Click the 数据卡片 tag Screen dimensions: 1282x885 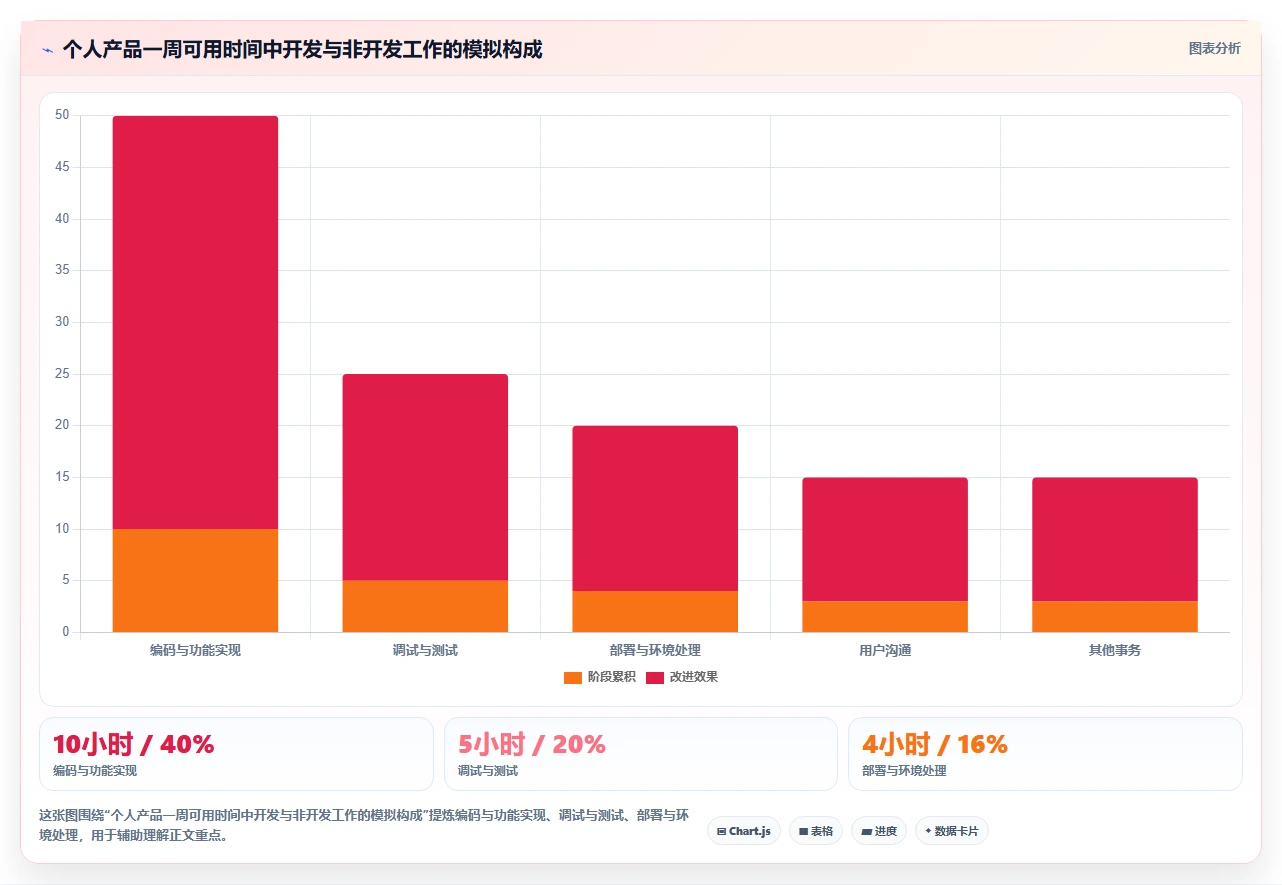(951, 831)
